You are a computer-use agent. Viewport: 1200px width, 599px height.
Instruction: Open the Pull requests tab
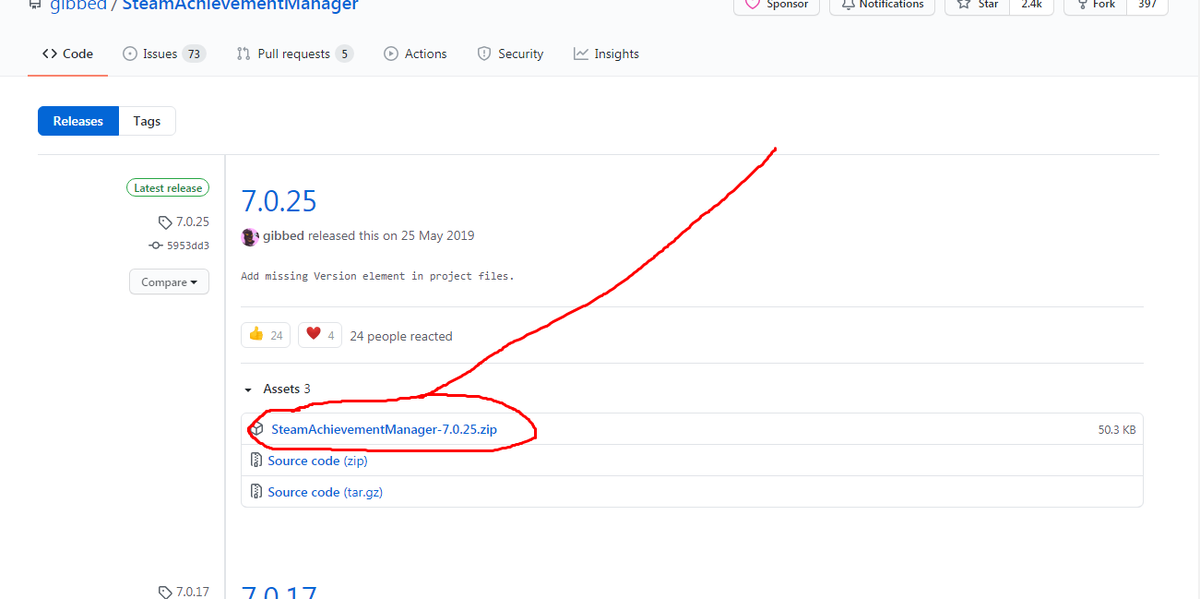click(x=295, y=54)
